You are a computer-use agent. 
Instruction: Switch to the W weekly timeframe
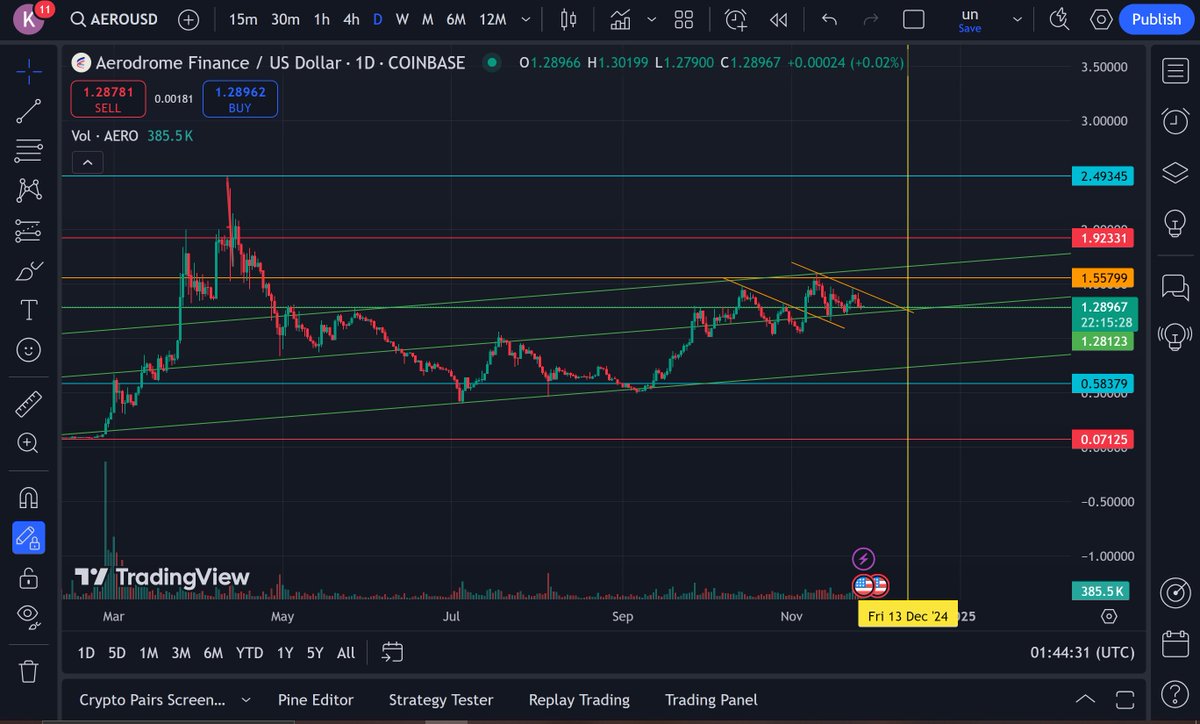[402, 19]
